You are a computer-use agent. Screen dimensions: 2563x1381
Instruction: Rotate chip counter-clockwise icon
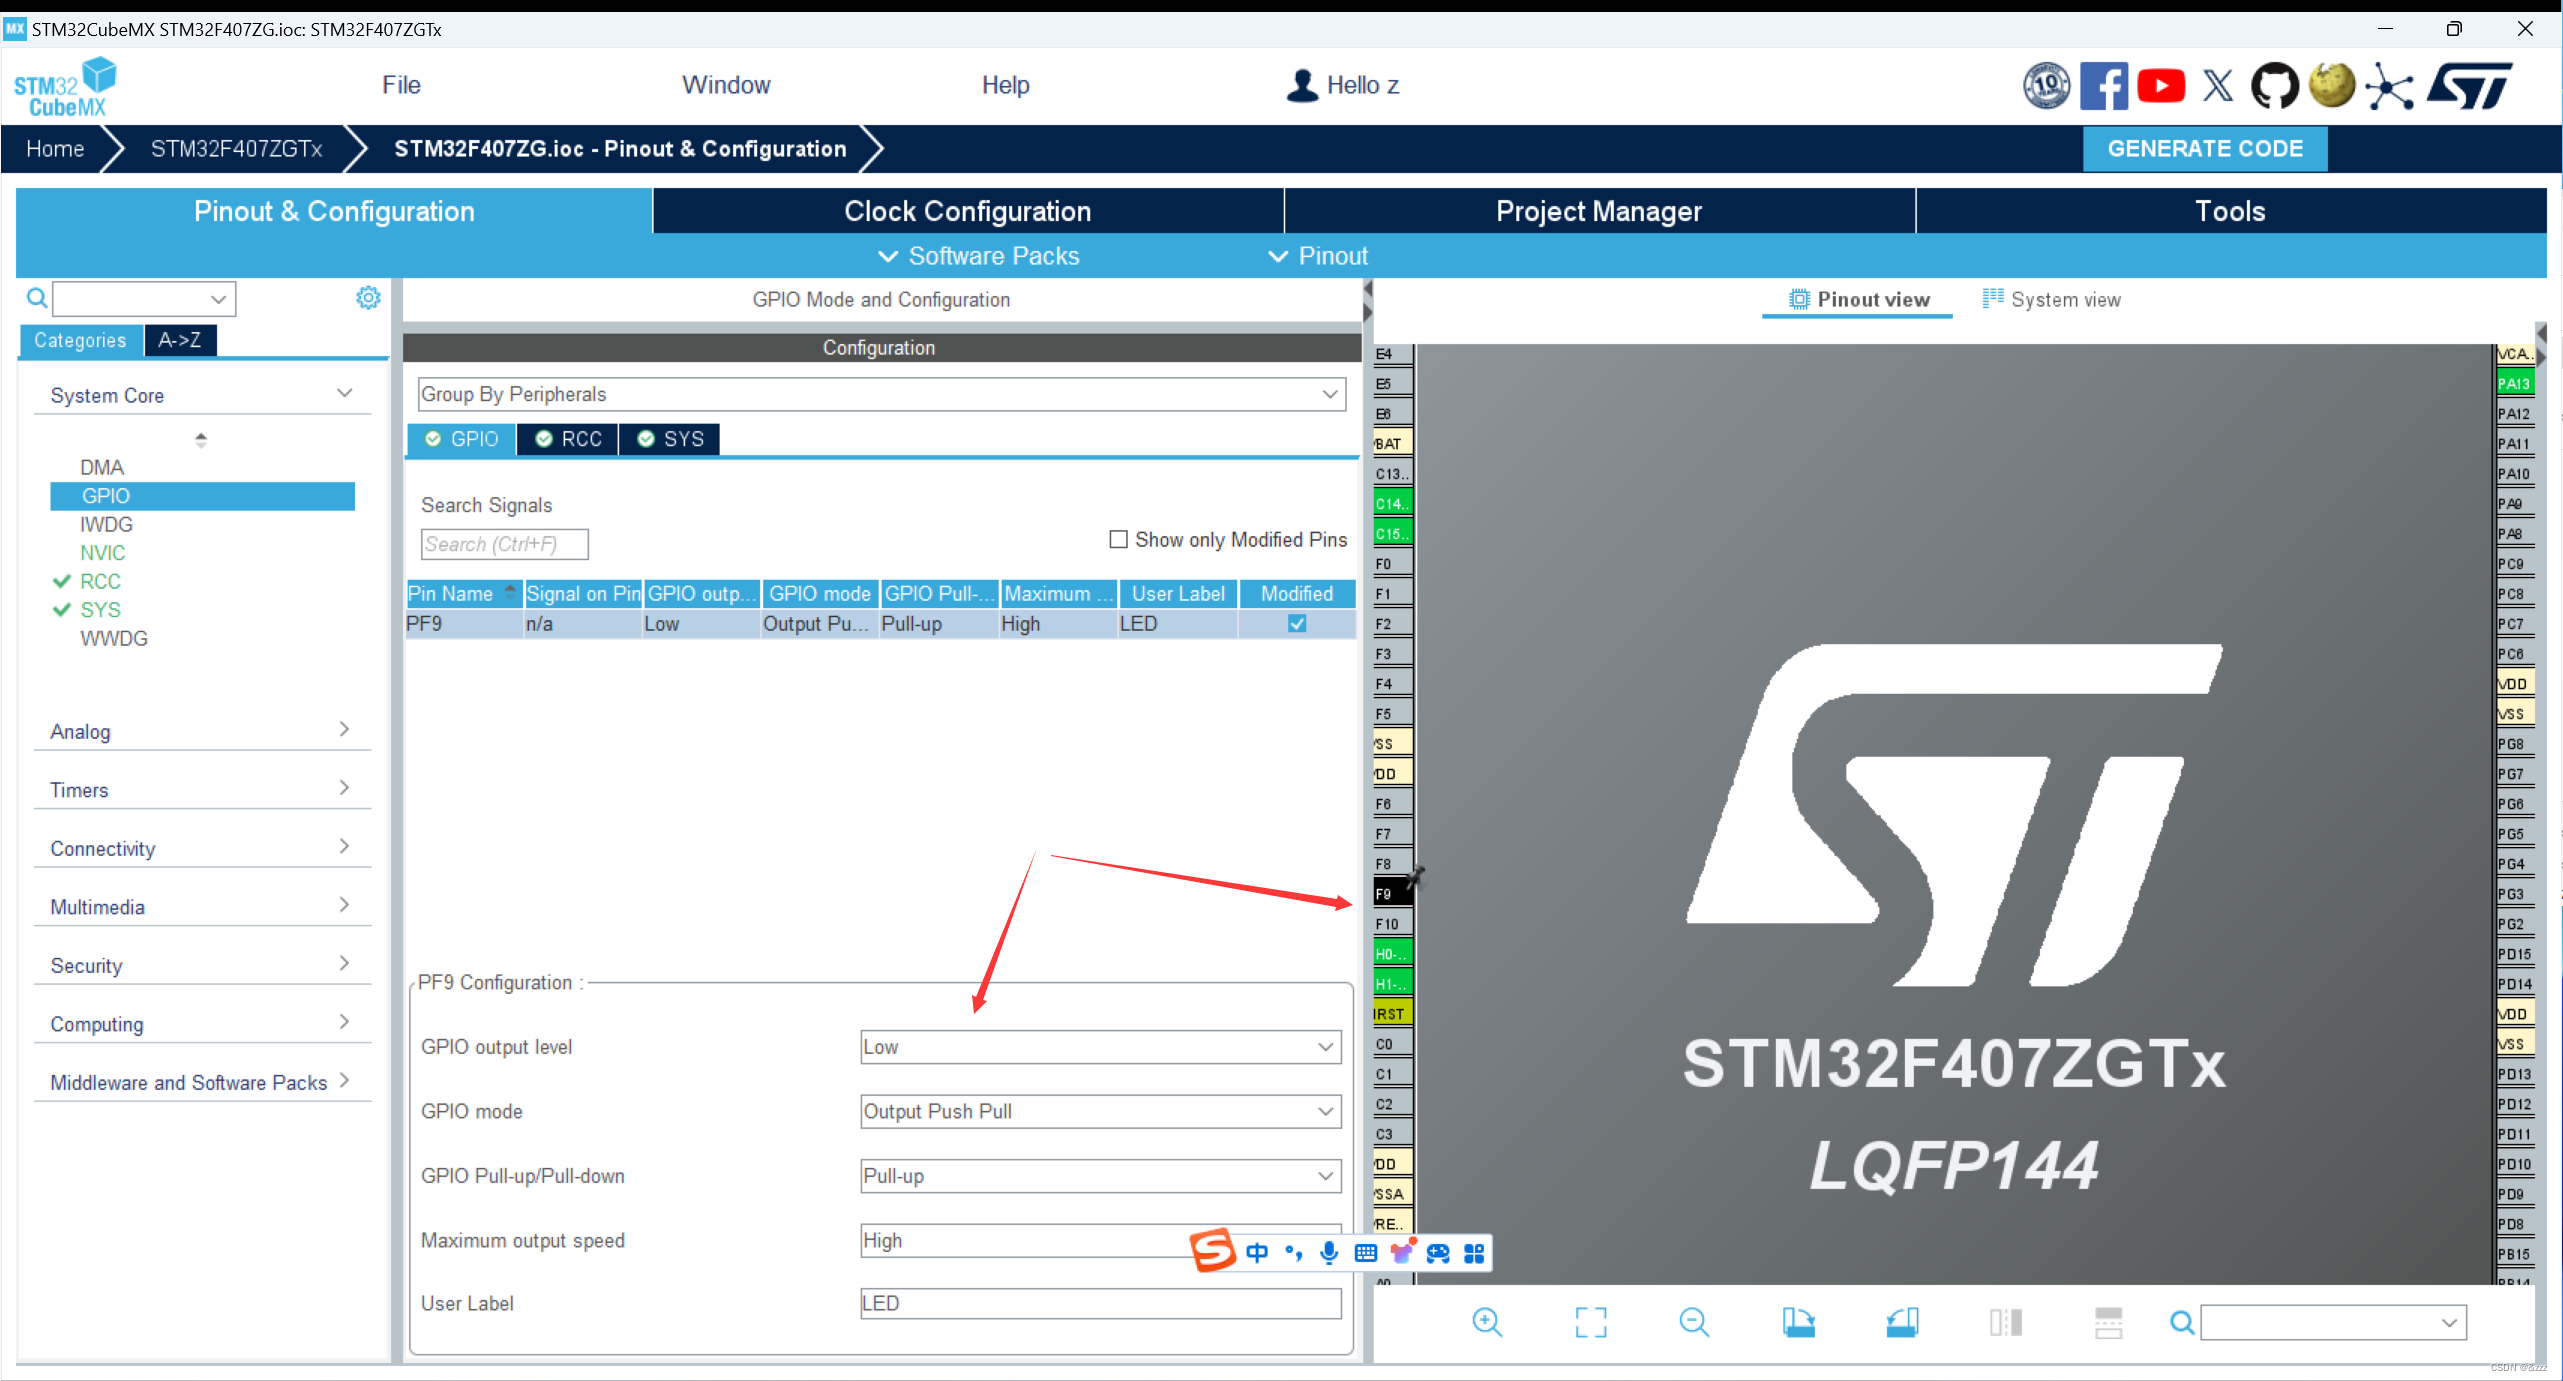(1901, 1322)
